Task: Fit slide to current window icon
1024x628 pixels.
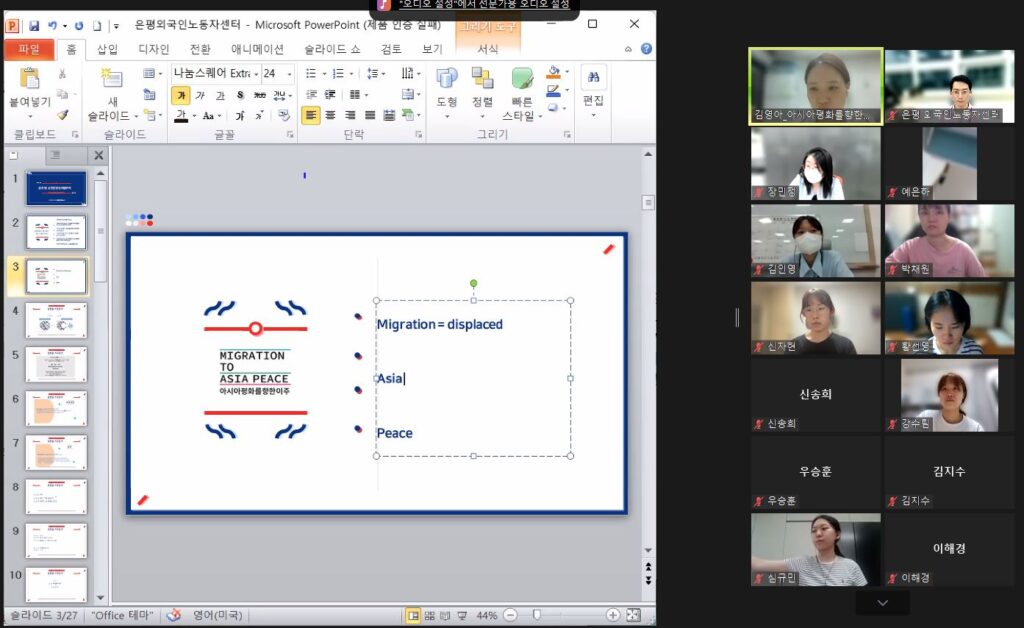Action: 633,615
